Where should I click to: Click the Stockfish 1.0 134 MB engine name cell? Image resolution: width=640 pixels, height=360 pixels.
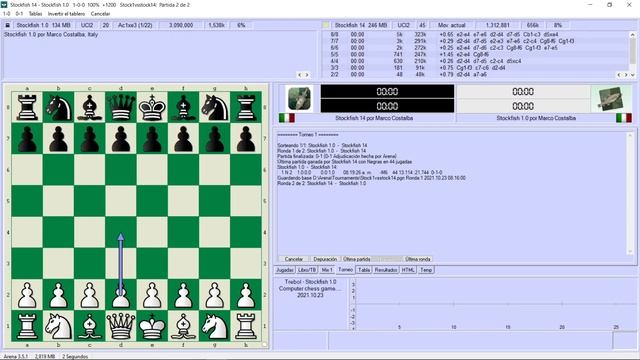[43, 25]
